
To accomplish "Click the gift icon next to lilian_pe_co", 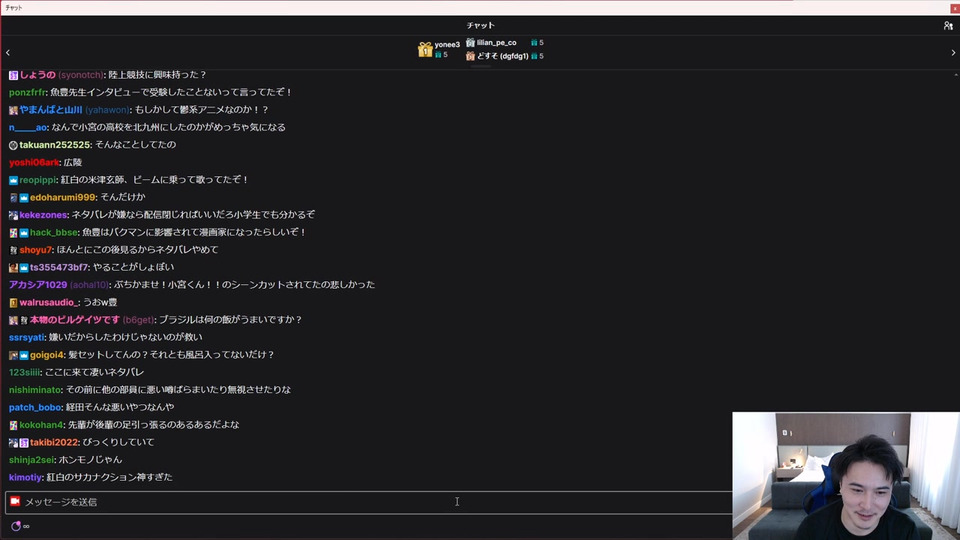I will tap(470, 42).
